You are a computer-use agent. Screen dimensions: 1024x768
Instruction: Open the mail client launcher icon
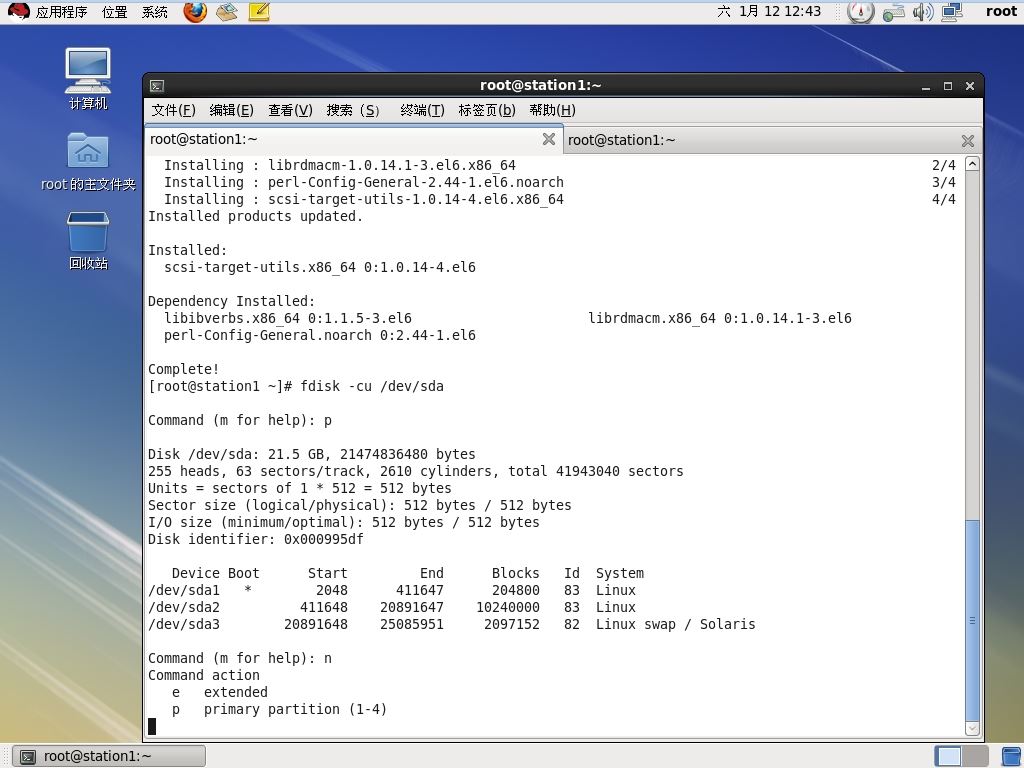click(227, 12)
